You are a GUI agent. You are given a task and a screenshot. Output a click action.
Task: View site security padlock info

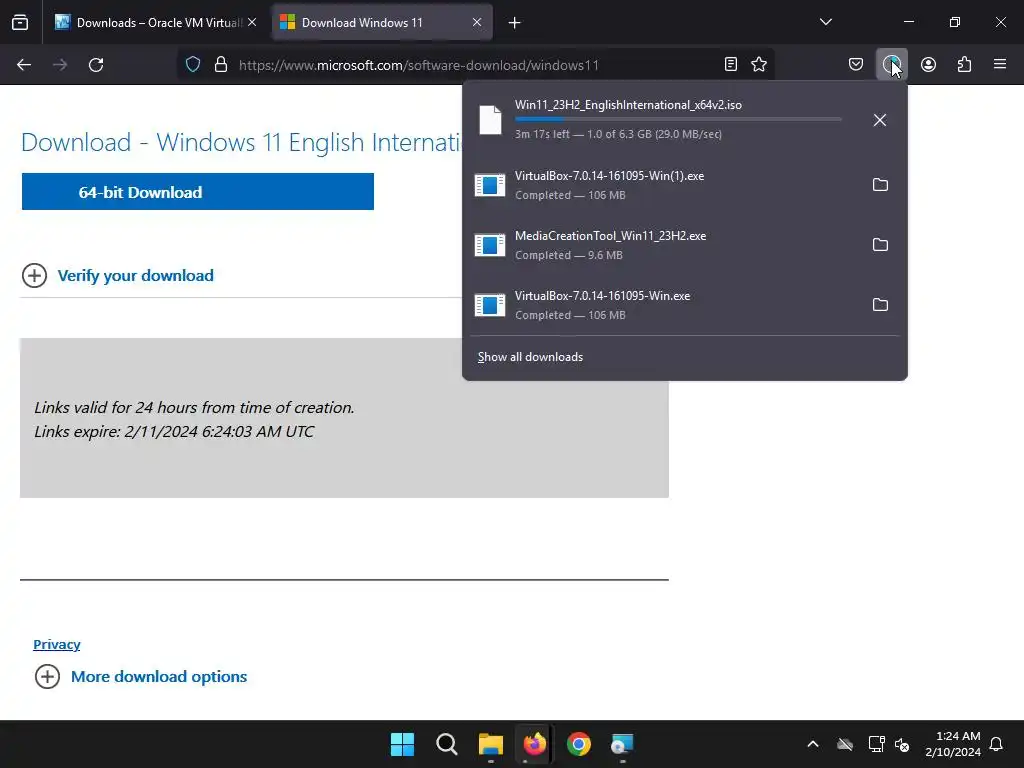pos(221,65)
